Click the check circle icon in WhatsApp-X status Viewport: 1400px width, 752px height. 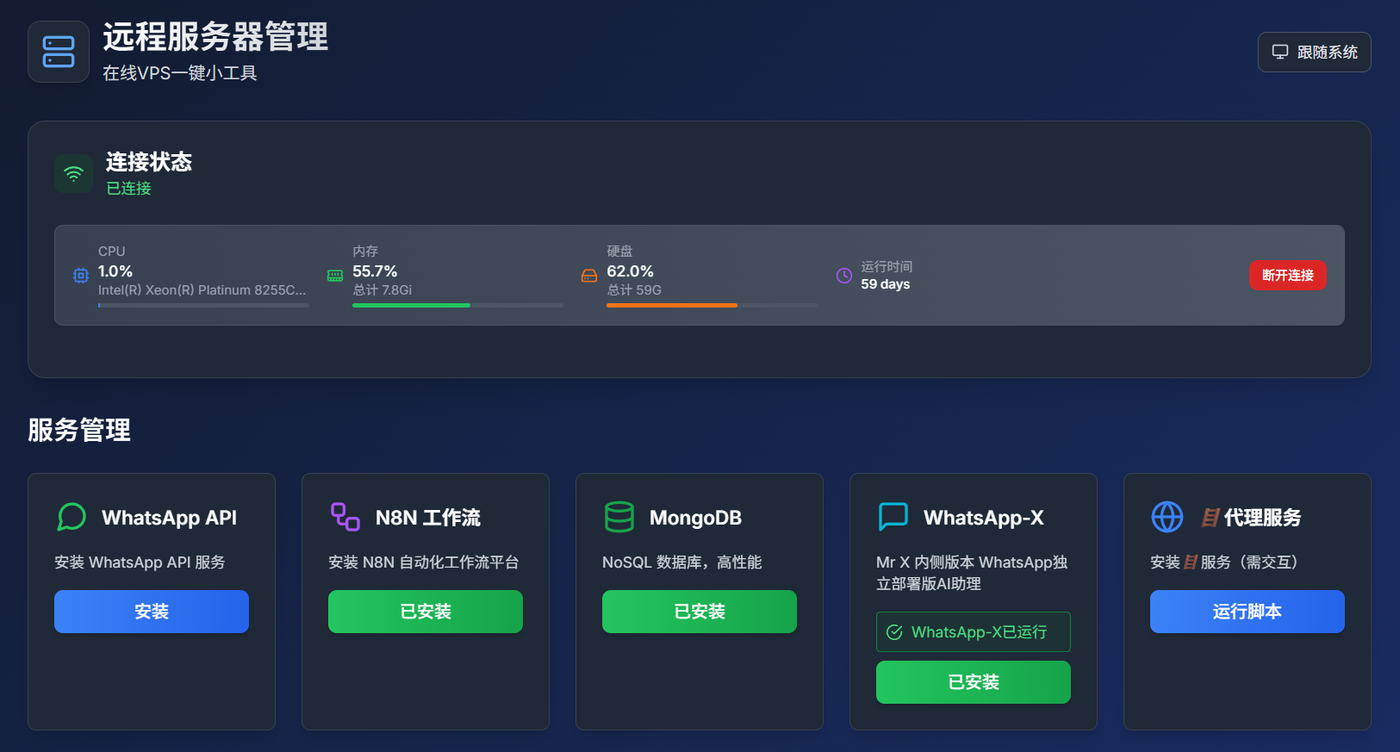(895, 632)
